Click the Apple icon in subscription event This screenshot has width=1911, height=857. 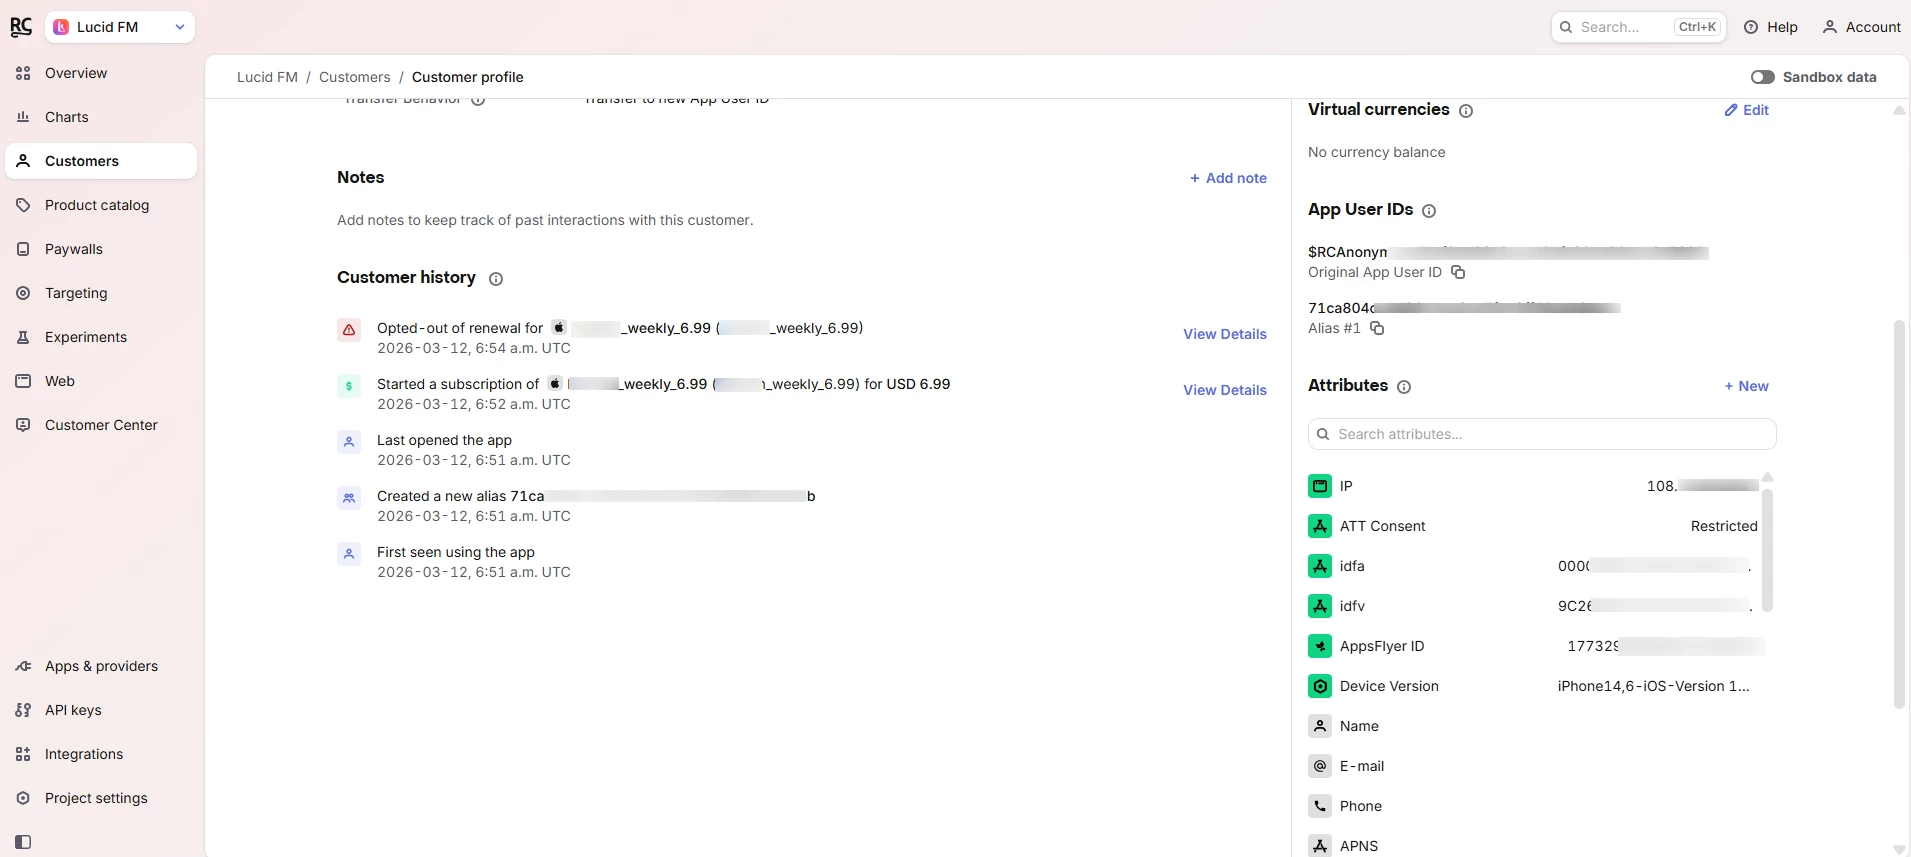pos(555,383)
